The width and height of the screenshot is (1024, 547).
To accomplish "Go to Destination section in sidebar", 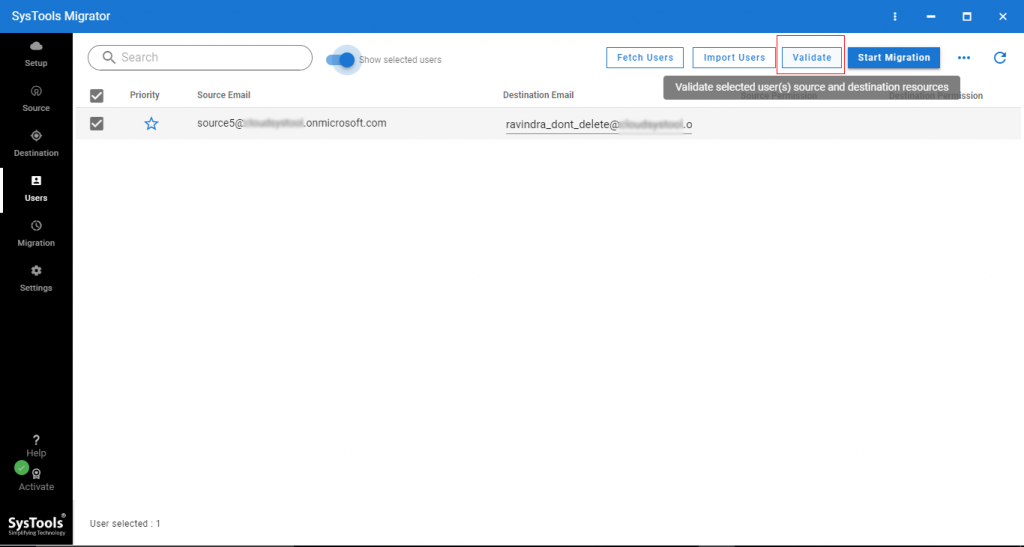I will click(x=36, y=144).
